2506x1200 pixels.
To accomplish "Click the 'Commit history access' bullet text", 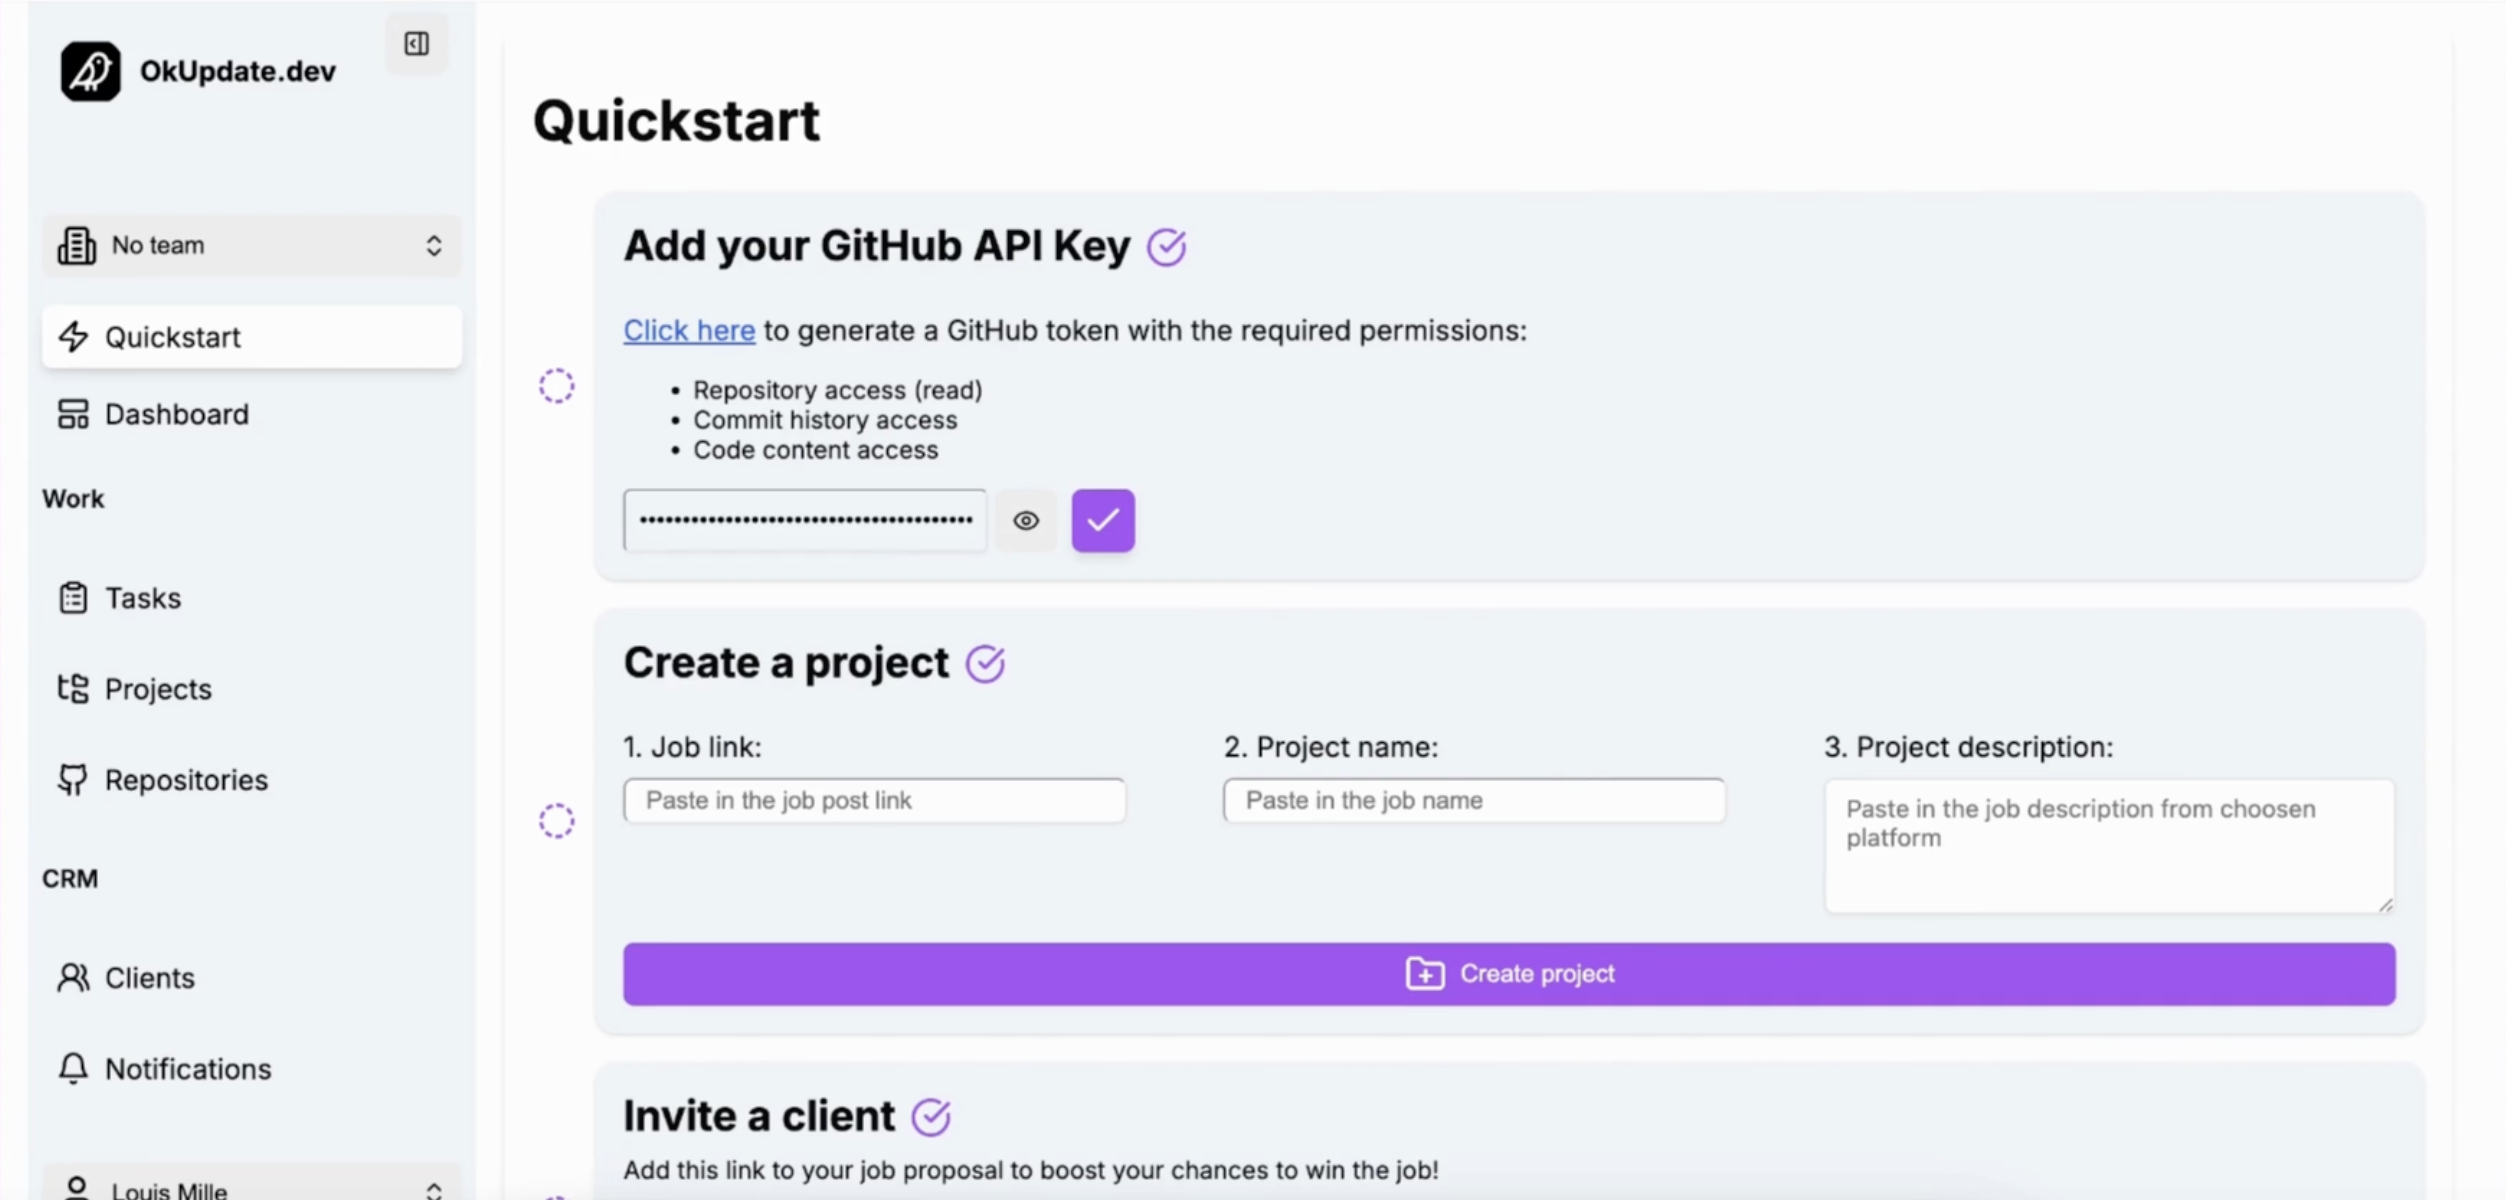I will click(x=825, y=420).
